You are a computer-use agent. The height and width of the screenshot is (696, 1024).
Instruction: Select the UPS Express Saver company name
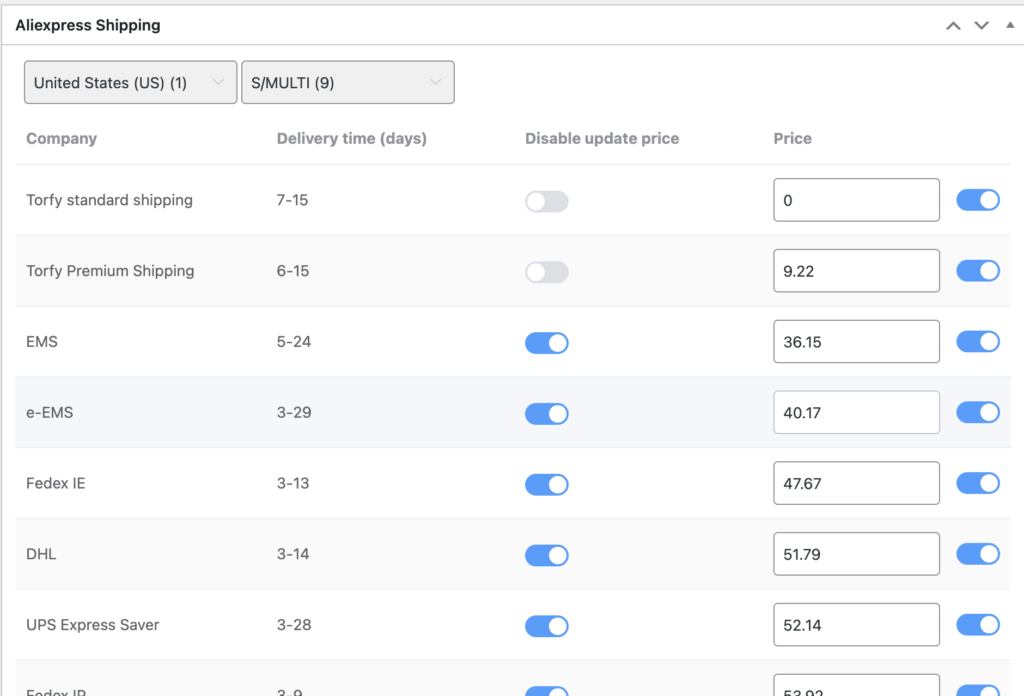[x=93, y=625]
